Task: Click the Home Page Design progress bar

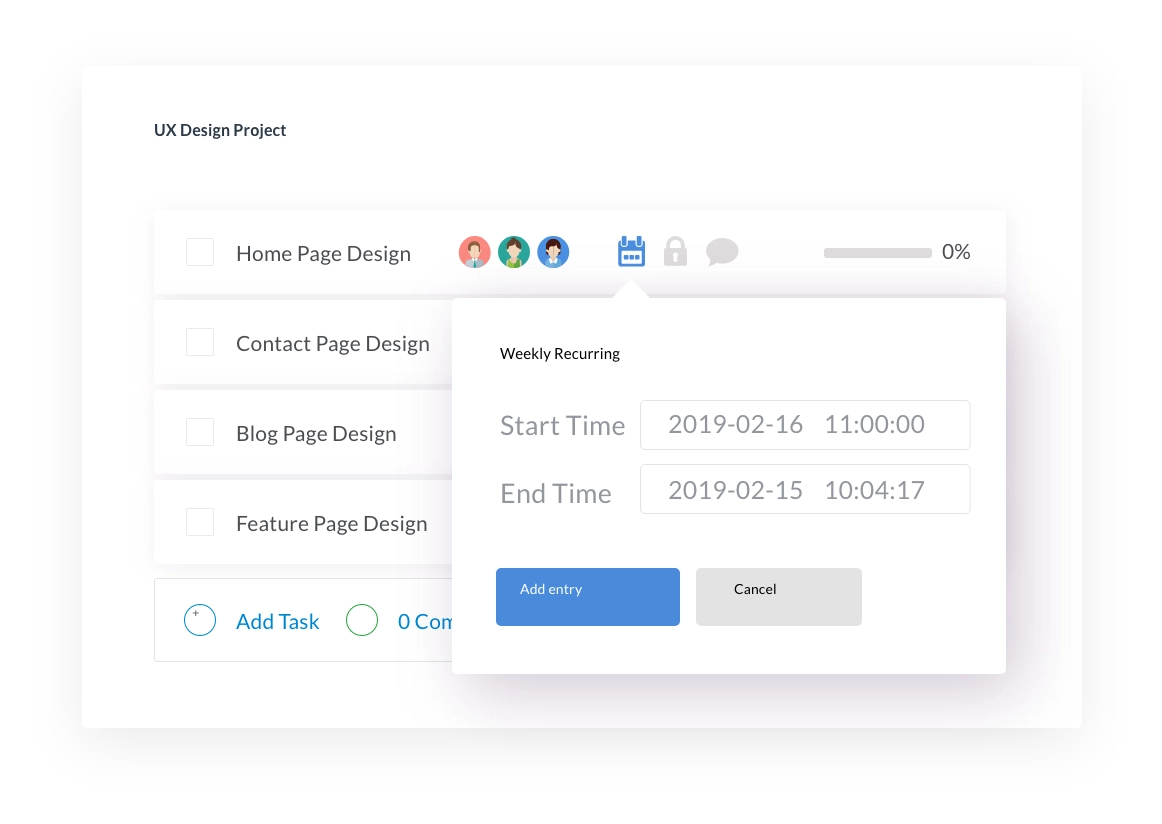Action: point(877,253)
